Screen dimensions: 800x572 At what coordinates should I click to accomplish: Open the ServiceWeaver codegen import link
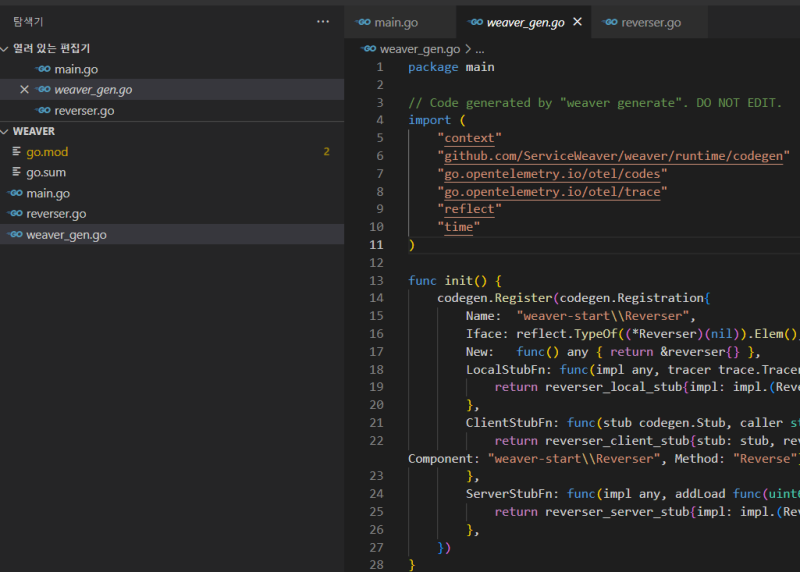[x=614, y=156]
